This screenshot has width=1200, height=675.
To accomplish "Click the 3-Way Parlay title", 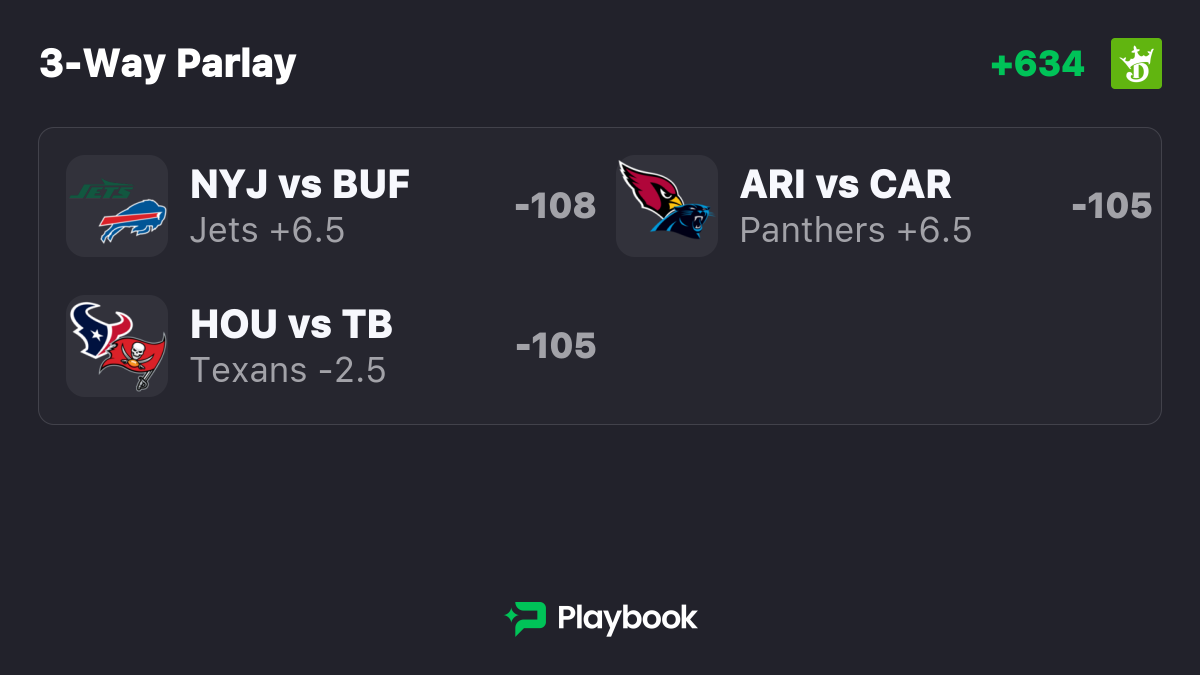I will point(168,64).
